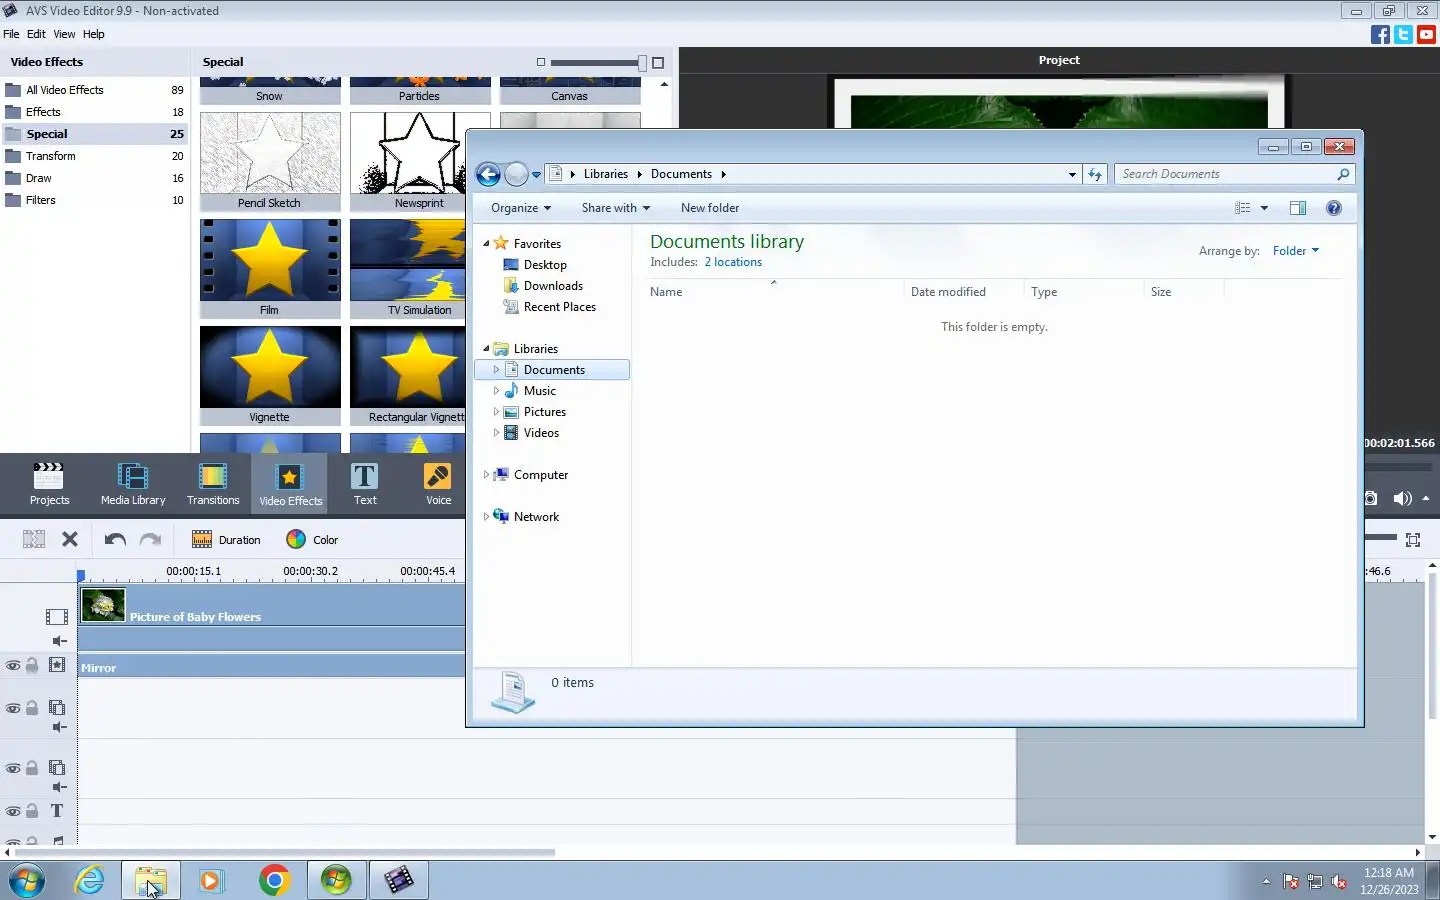
Task: Toggle visibility eye of Mirror effects track
Action: [13, 666]
